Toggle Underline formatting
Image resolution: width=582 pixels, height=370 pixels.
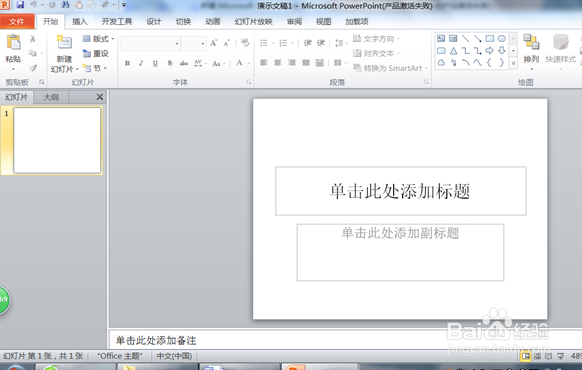tap(155, 63)
